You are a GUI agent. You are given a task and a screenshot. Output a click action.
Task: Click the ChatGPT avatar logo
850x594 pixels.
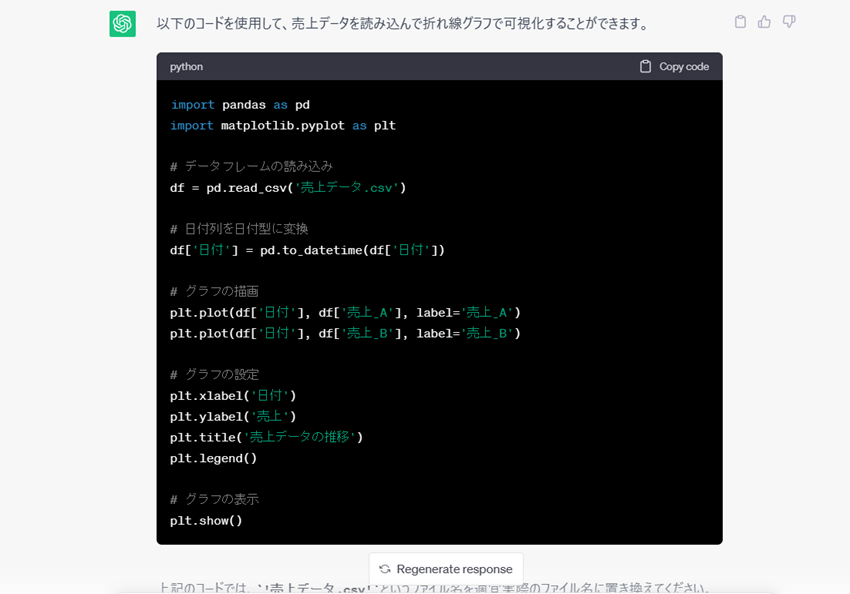coord(122,23)
